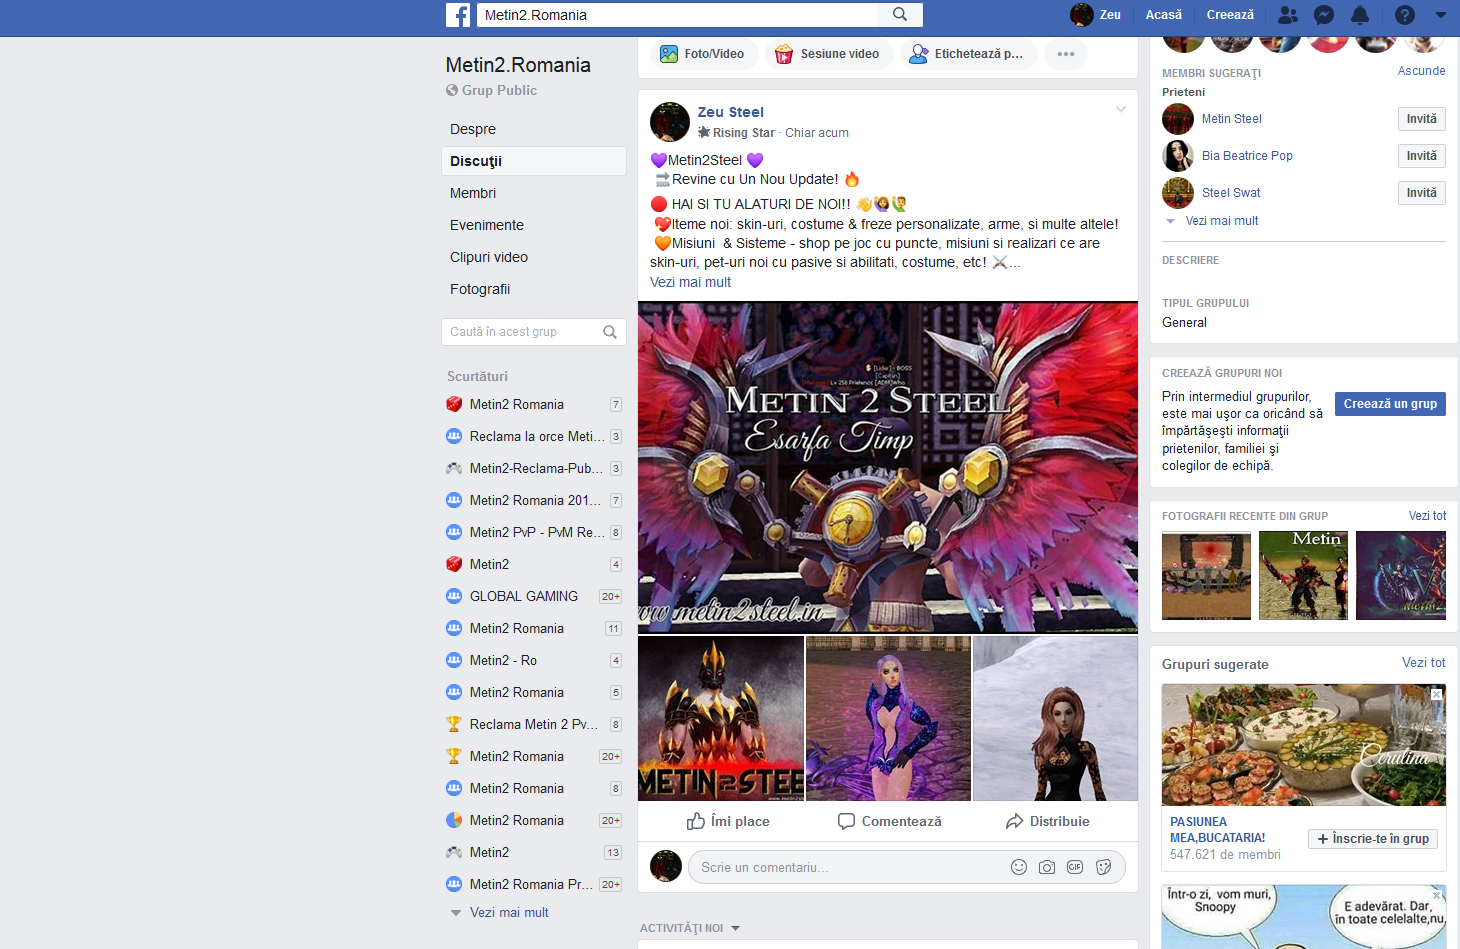
Task: Share the post with Distribuie
Action: click(x=1047, y=821)
